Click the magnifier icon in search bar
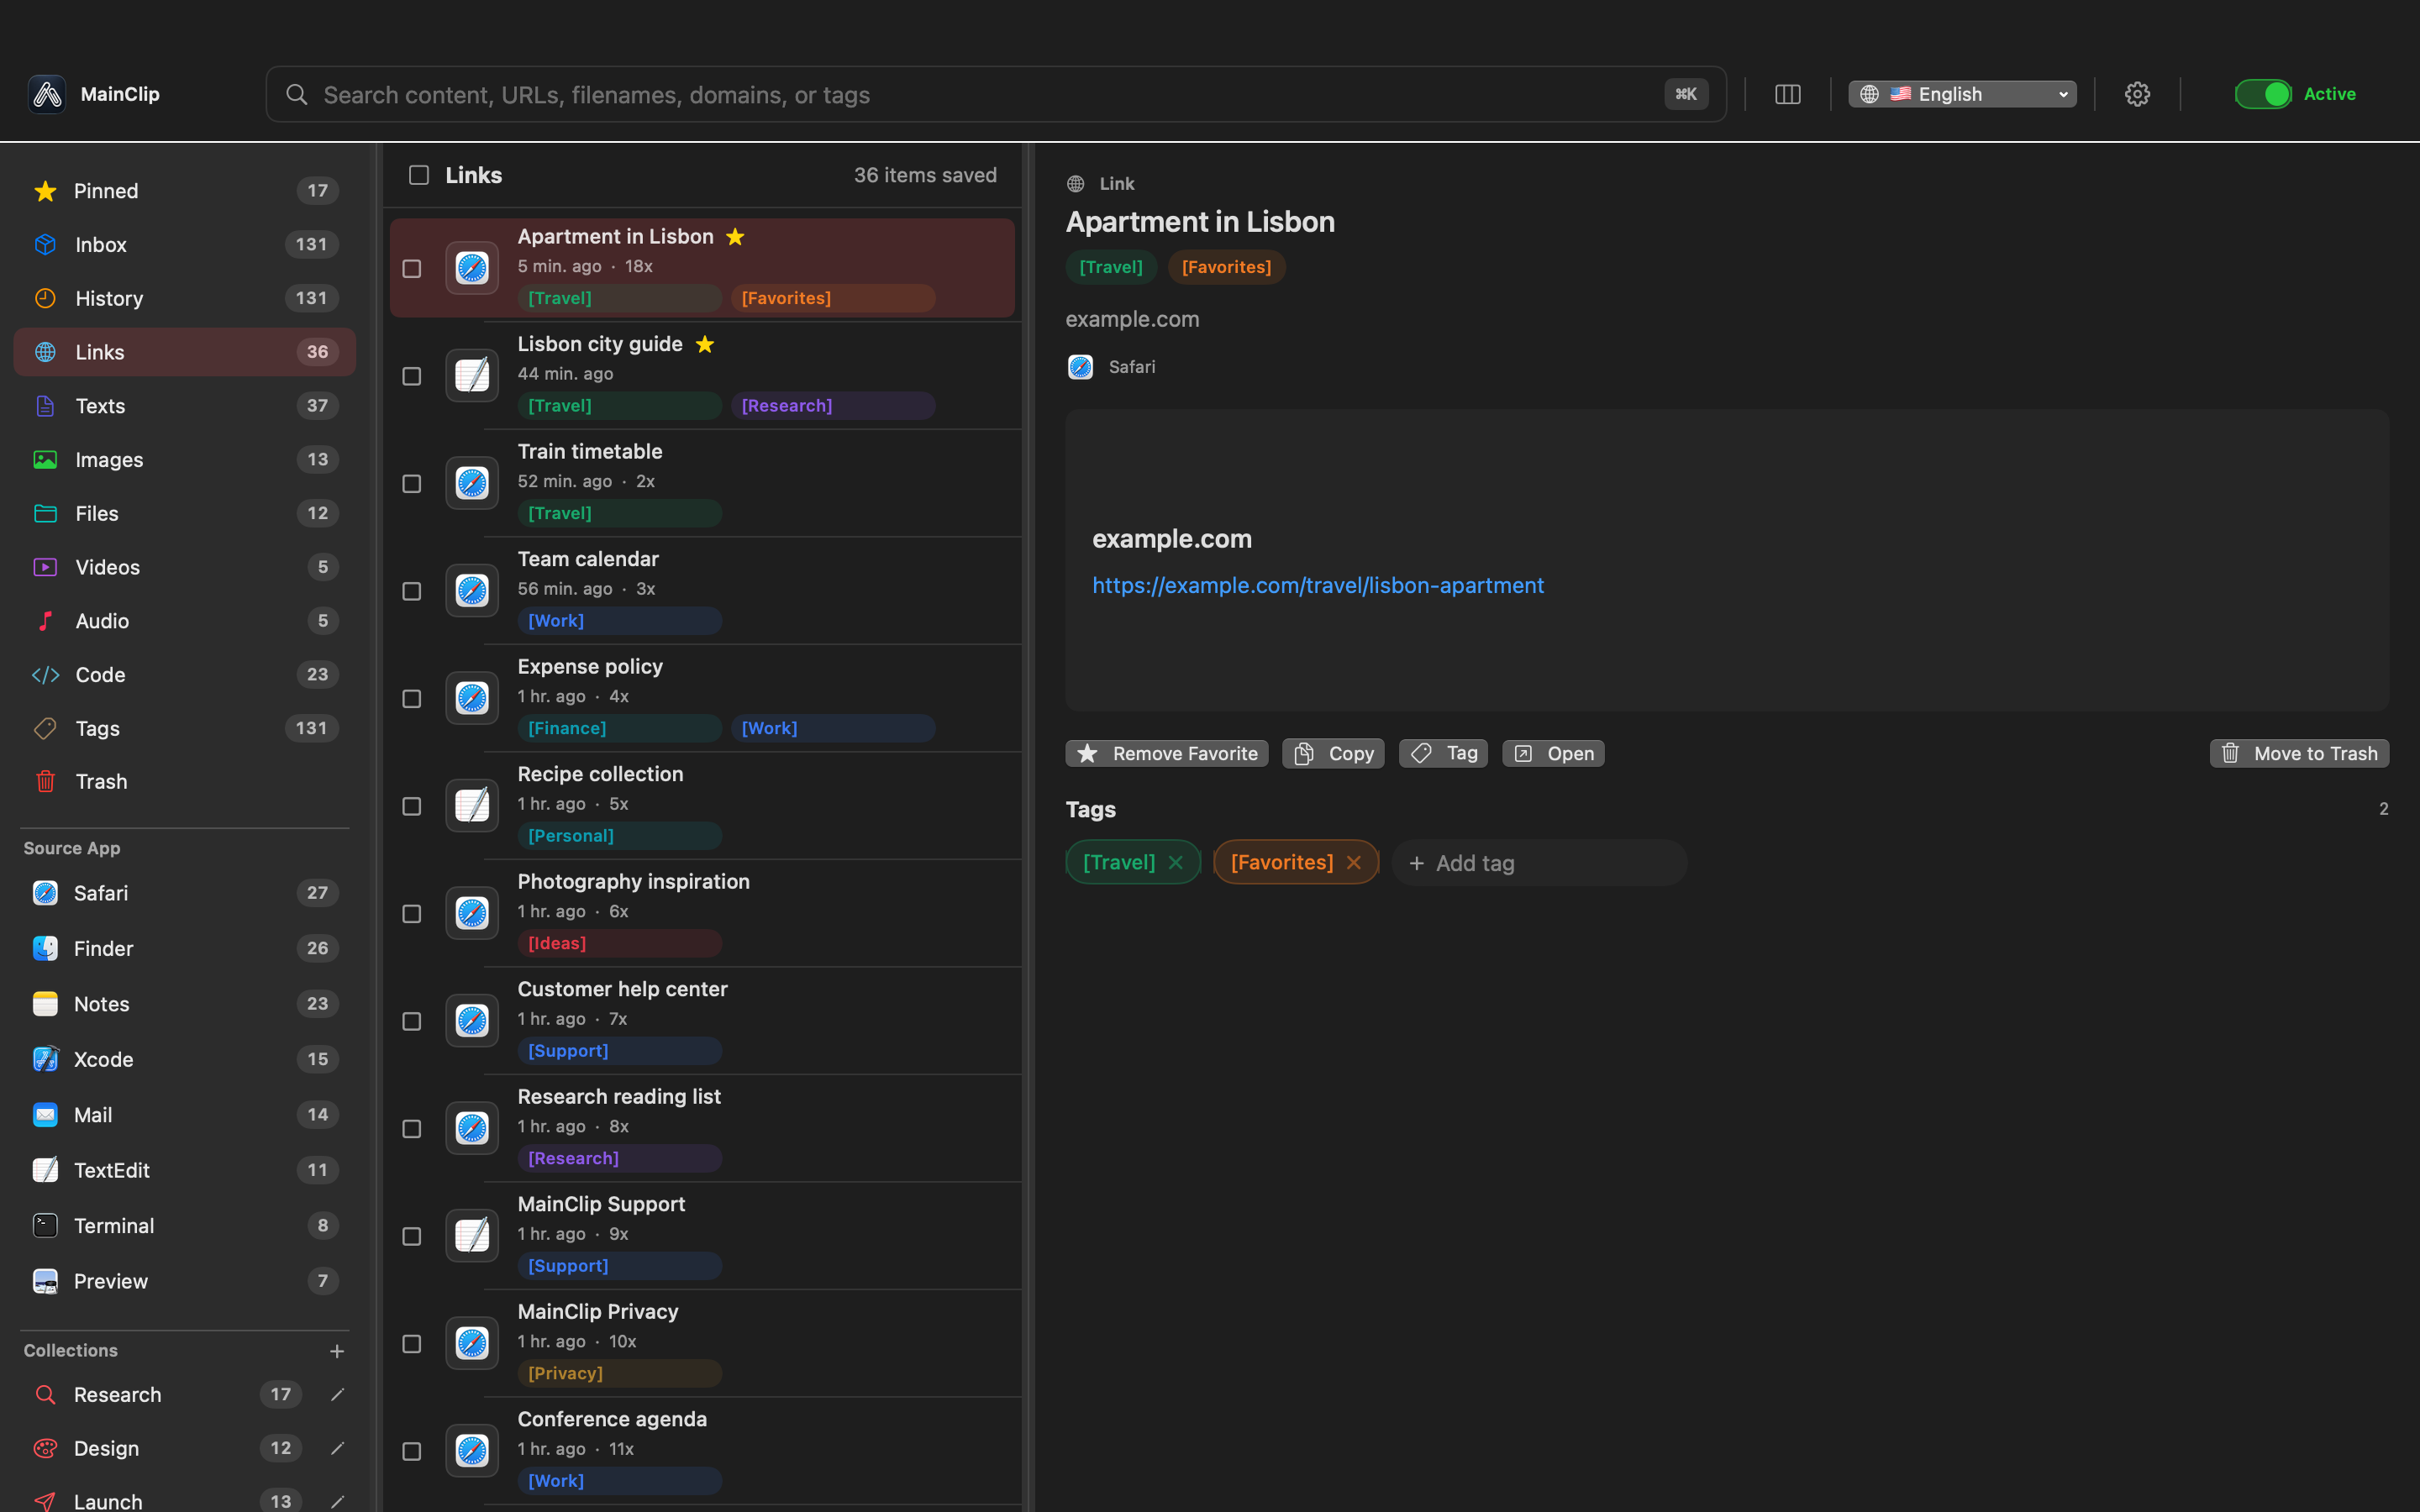The image size is (2420, 1512). click(x=296, y=94)
